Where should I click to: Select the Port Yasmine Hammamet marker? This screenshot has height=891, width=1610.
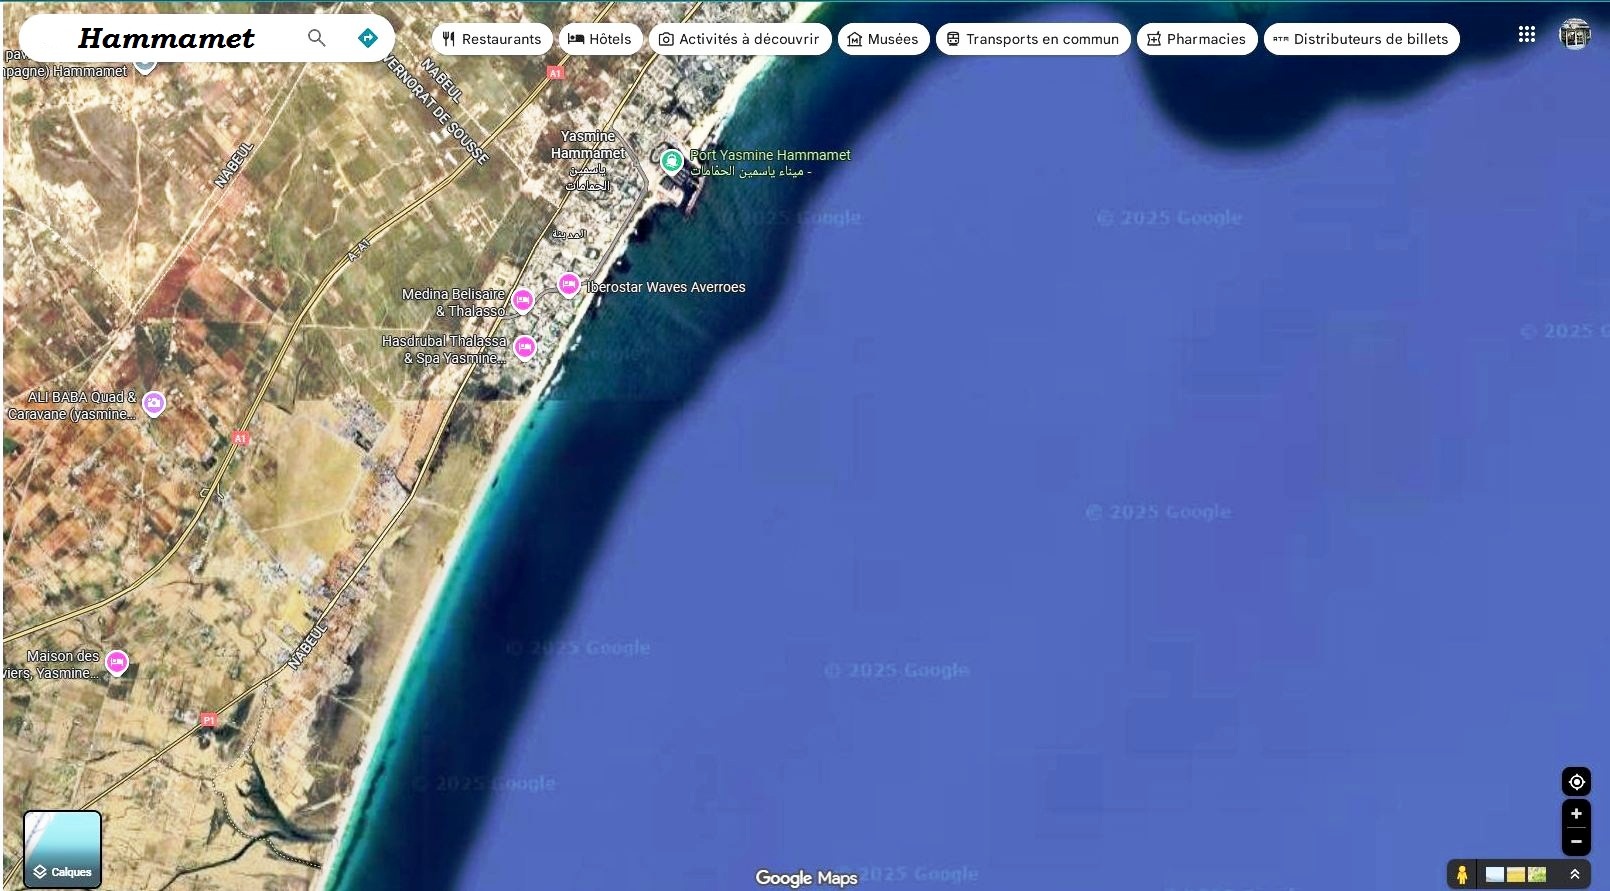672,159
